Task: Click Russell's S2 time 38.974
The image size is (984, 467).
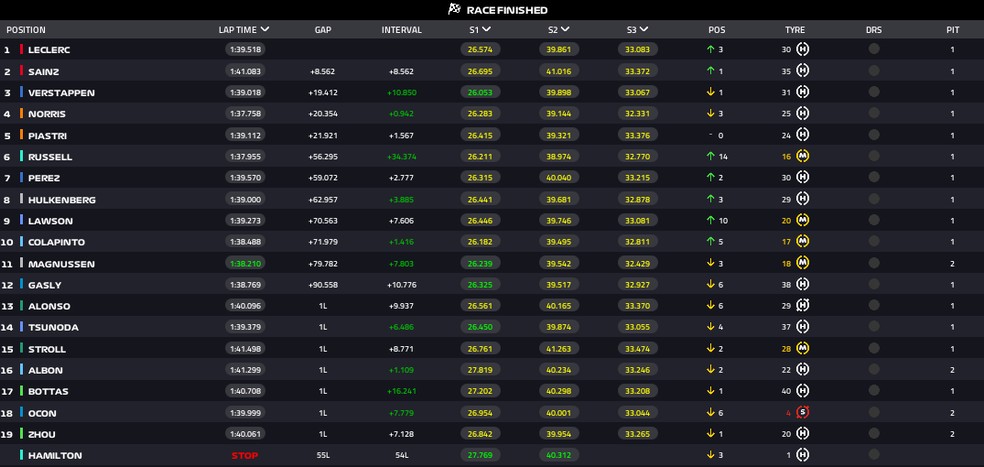Action: coord(559,156)
